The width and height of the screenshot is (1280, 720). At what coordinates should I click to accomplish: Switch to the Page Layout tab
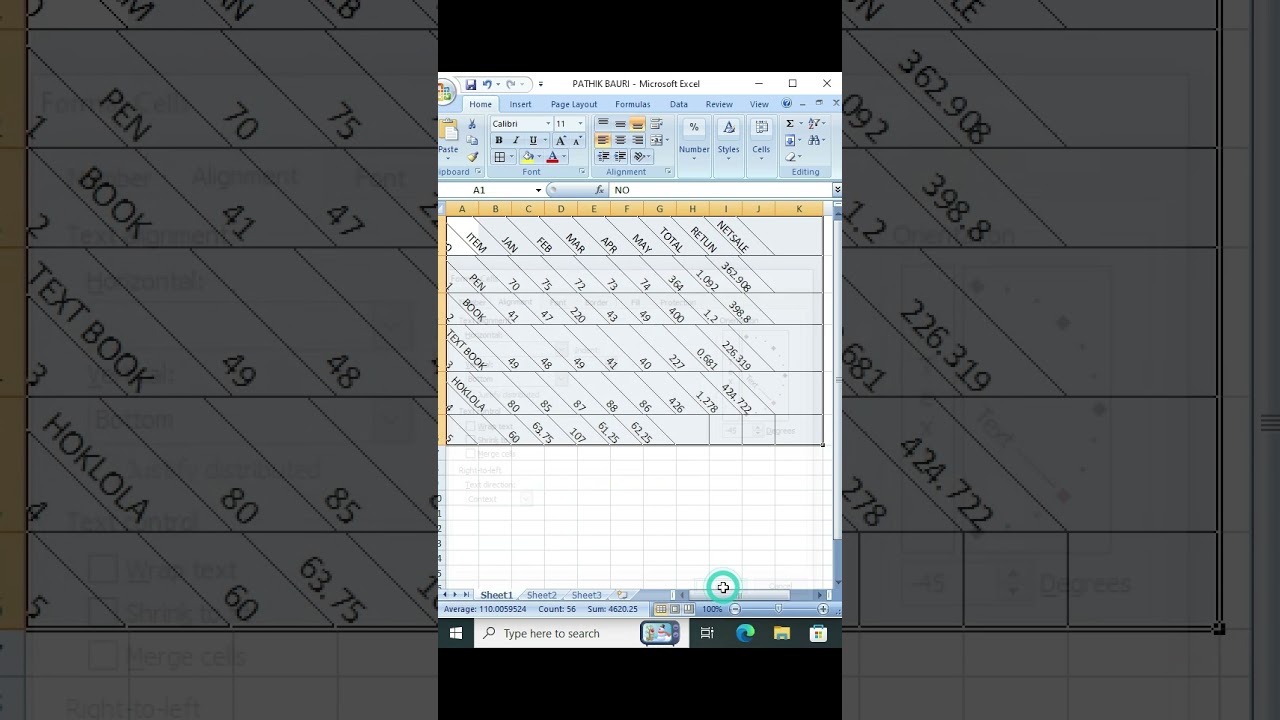pos(574,104)
